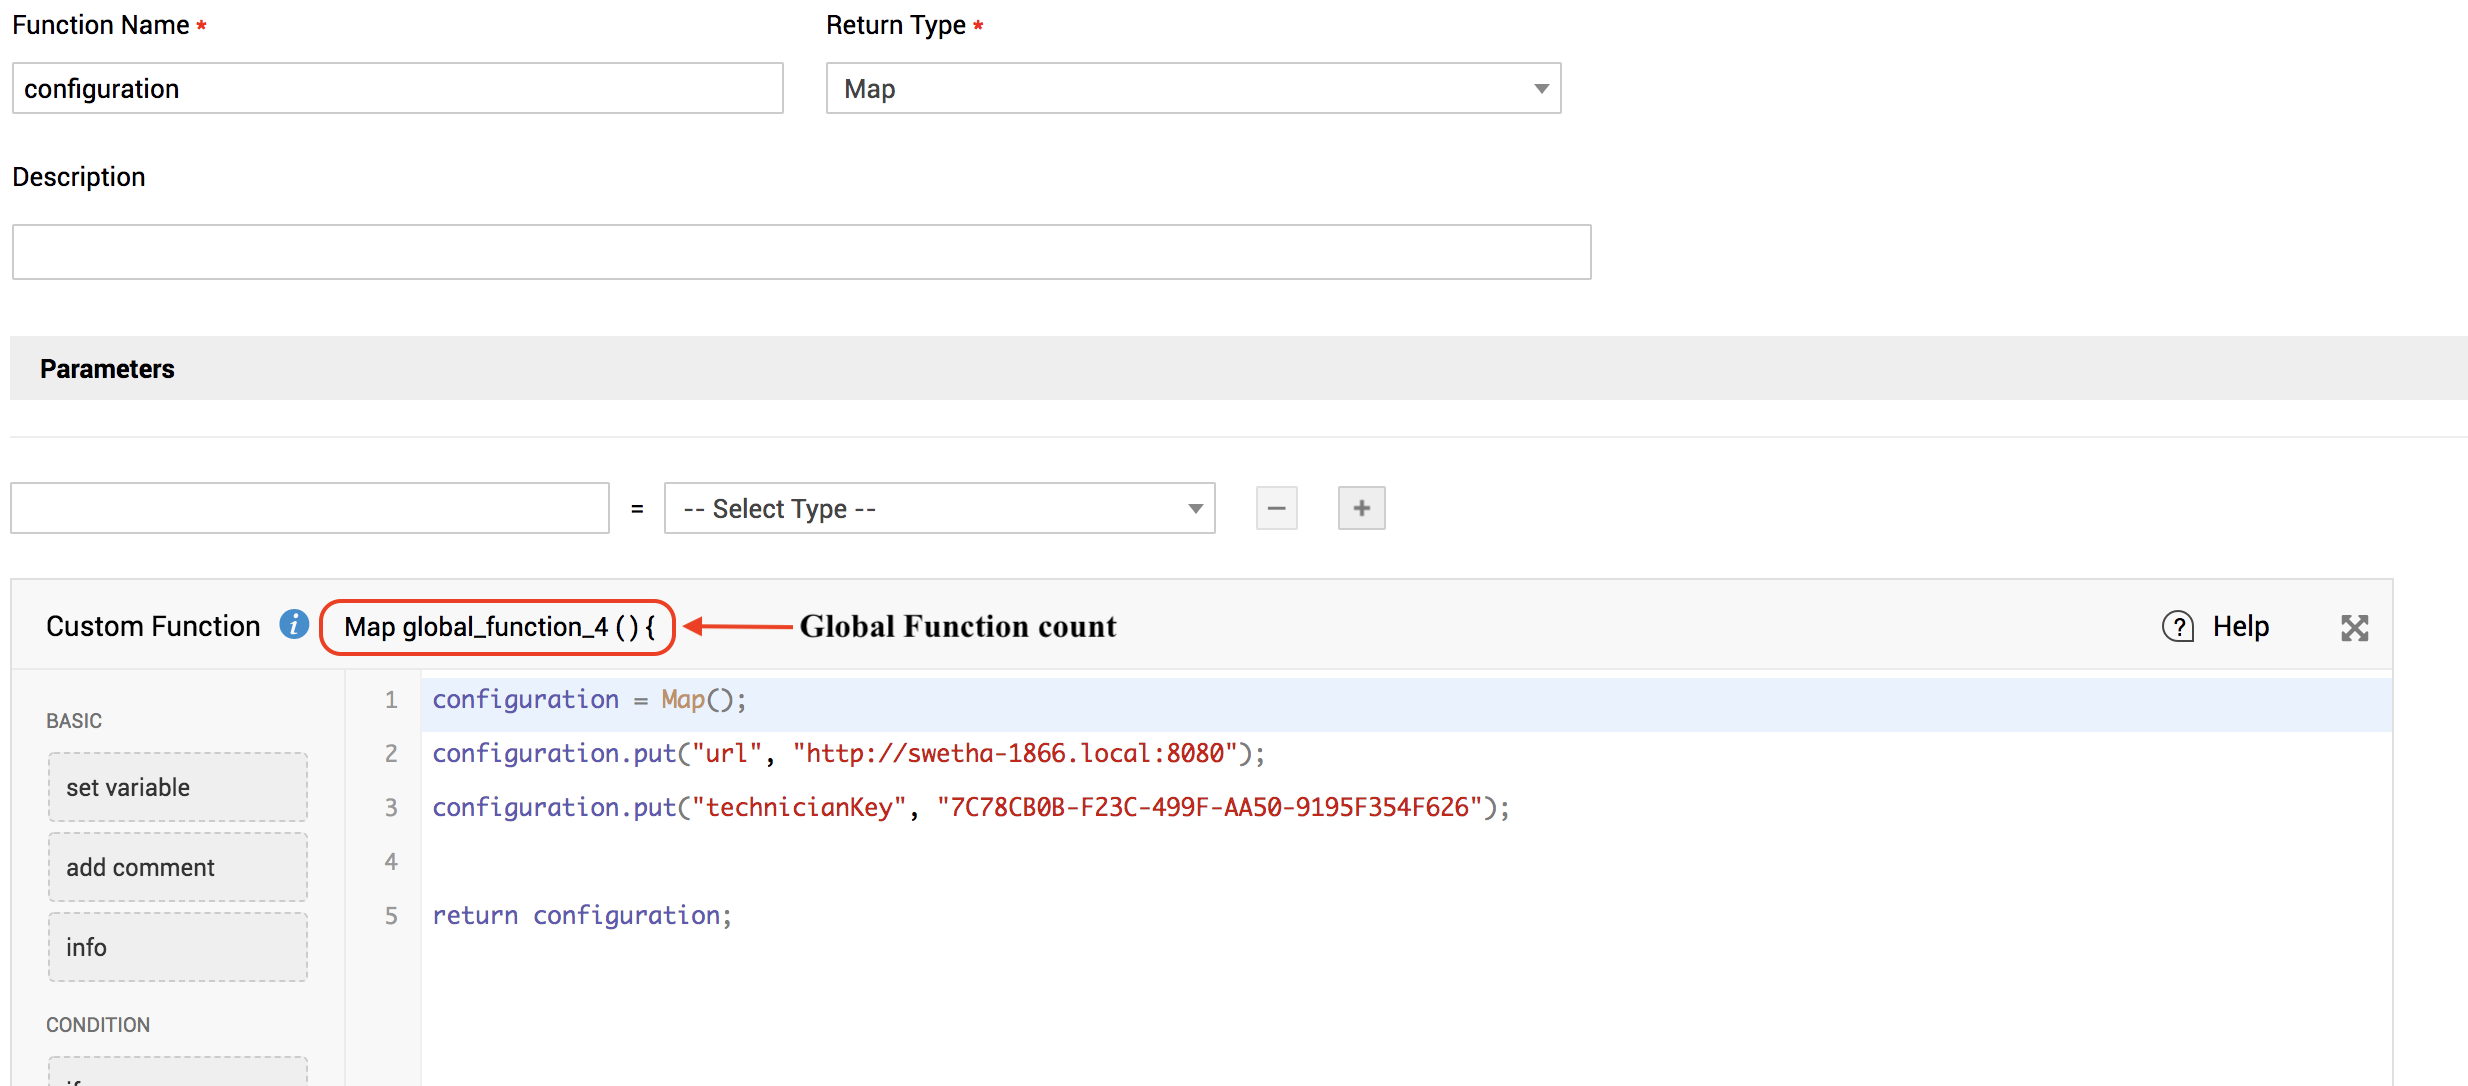Place cursor on return configuration line
Viewport: 2468px width, 1086px height.
[582, 916]
